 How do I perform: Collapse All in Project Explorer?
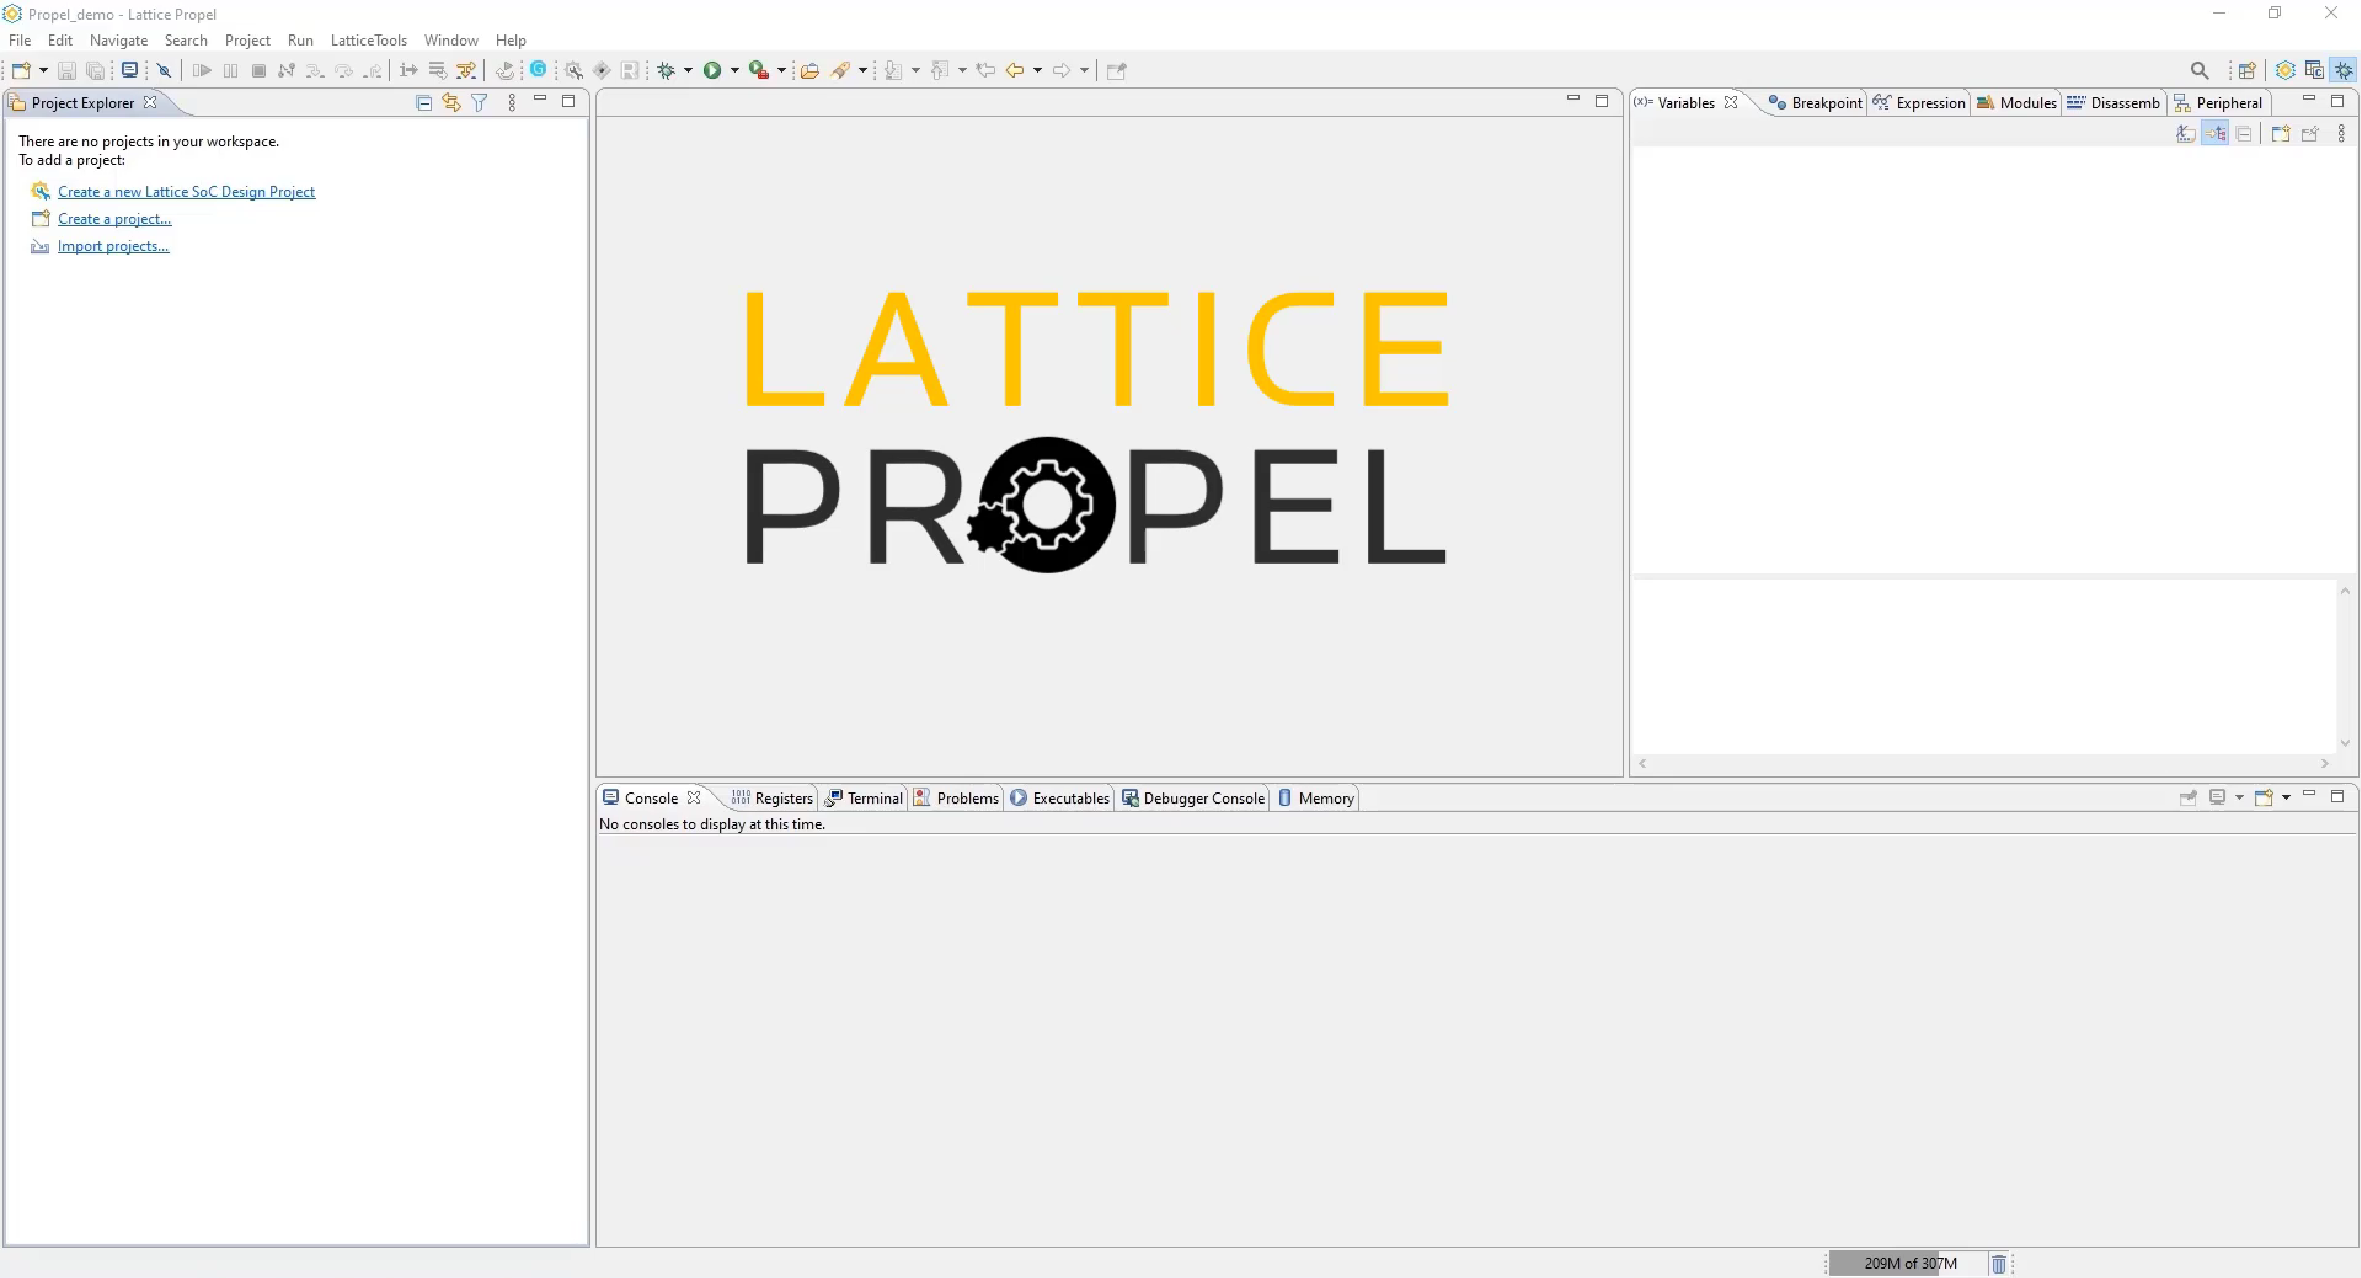(423, 102)
